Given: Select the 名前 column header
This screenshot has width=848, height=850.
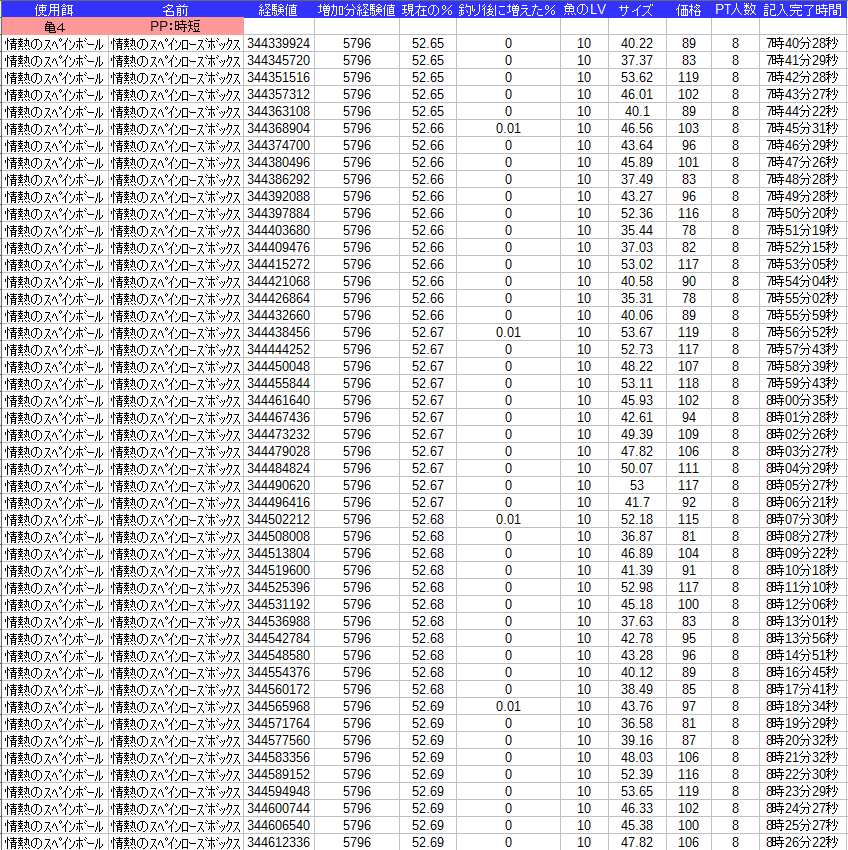Looking at the screenshot, I should [x=175, y=9].
